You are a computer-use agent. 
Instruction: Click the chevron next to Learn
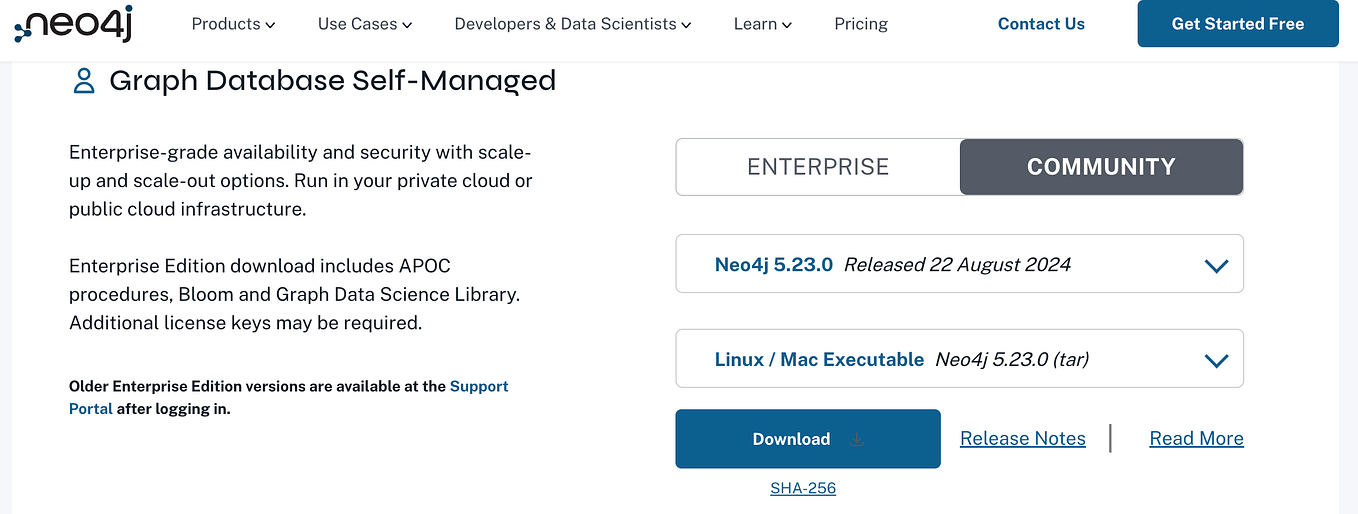point(787,25)
